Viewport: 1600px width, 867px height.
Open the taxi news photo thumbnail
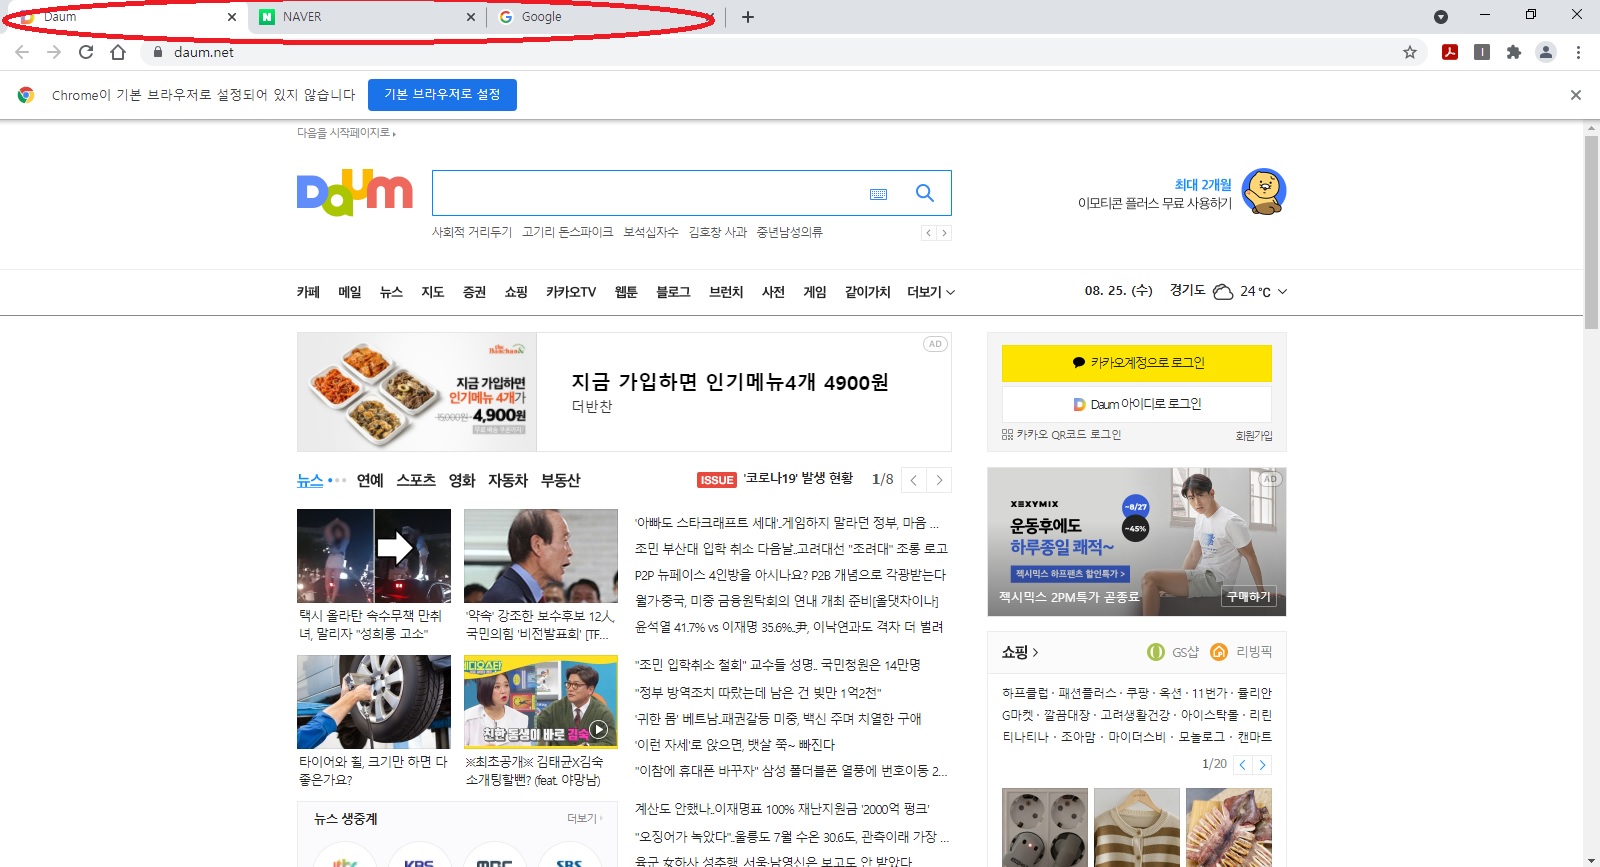(374, 556)
